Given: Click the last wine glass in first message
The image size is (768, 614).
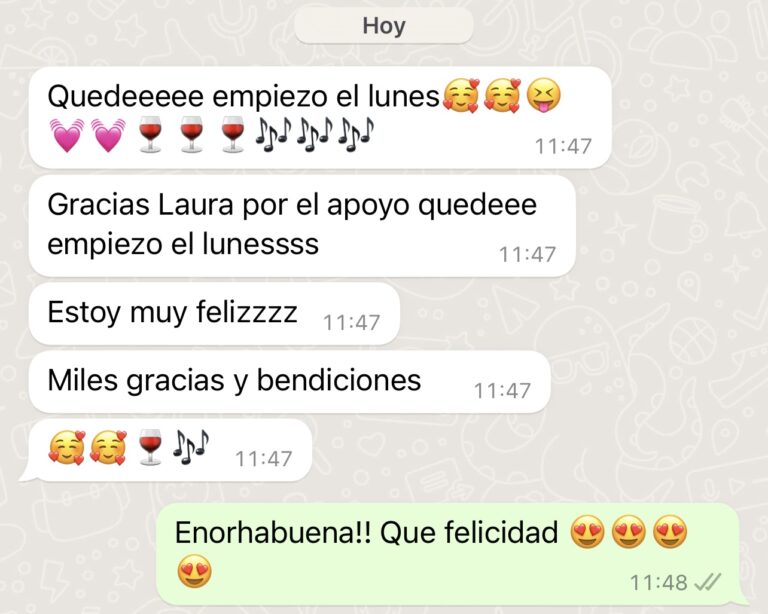Looking at the screenshot, I should pos(233,134).
